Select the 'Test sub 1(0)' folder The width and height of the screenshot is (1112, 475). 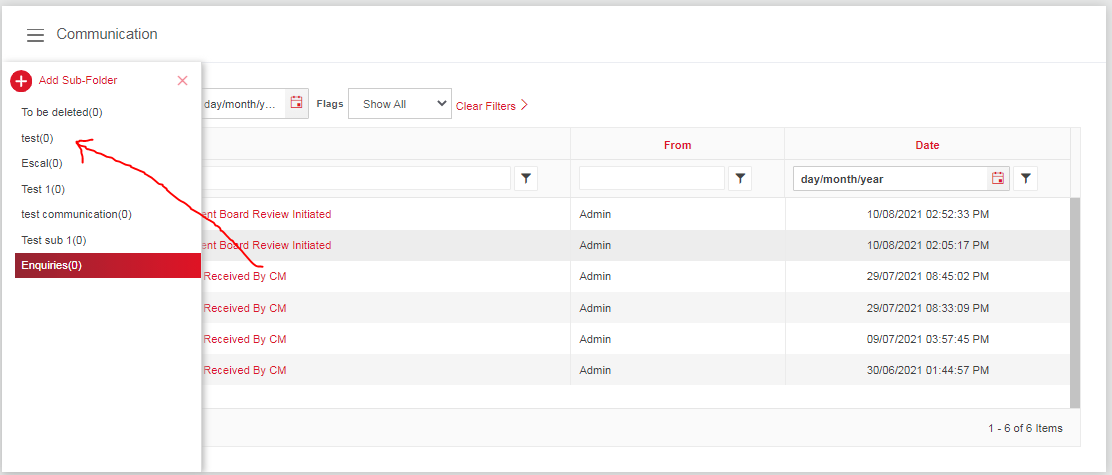(x=54, y=240)
